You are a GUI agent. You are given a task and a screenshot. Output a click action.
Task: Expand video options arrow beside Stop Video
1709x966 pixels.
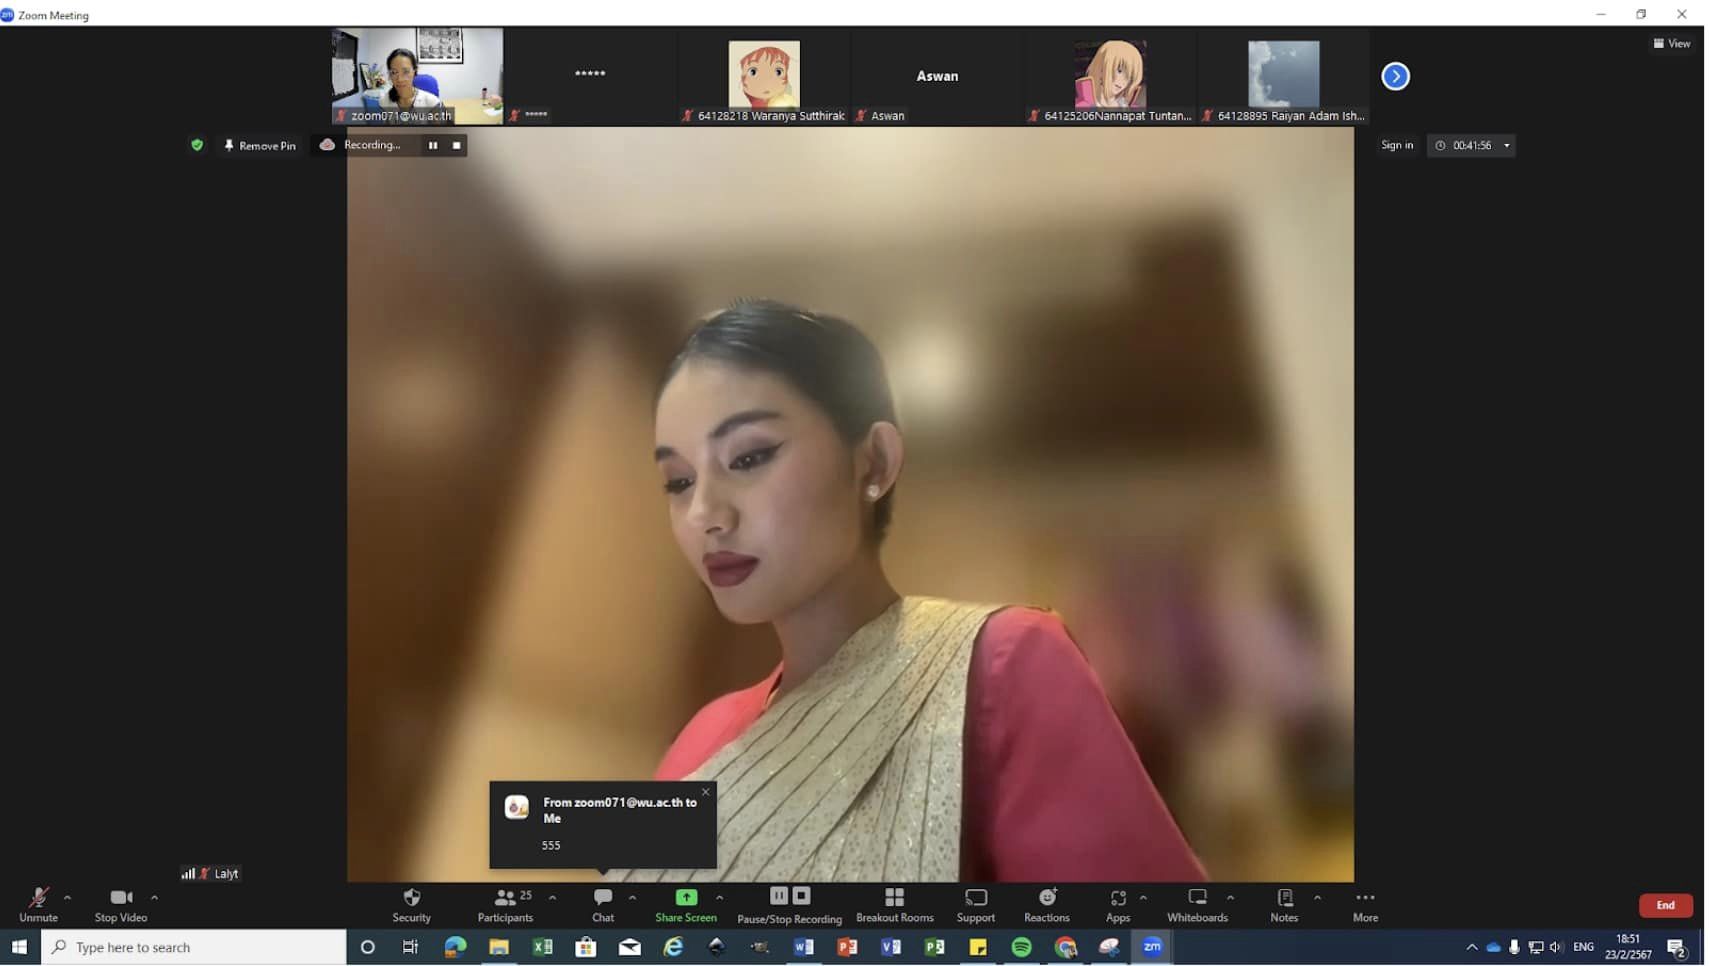click(154, 898)
